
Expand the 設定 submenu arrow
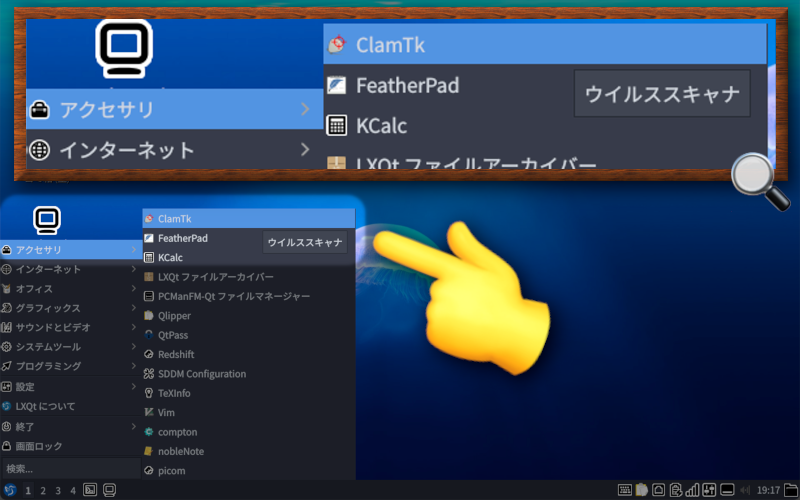134,386
